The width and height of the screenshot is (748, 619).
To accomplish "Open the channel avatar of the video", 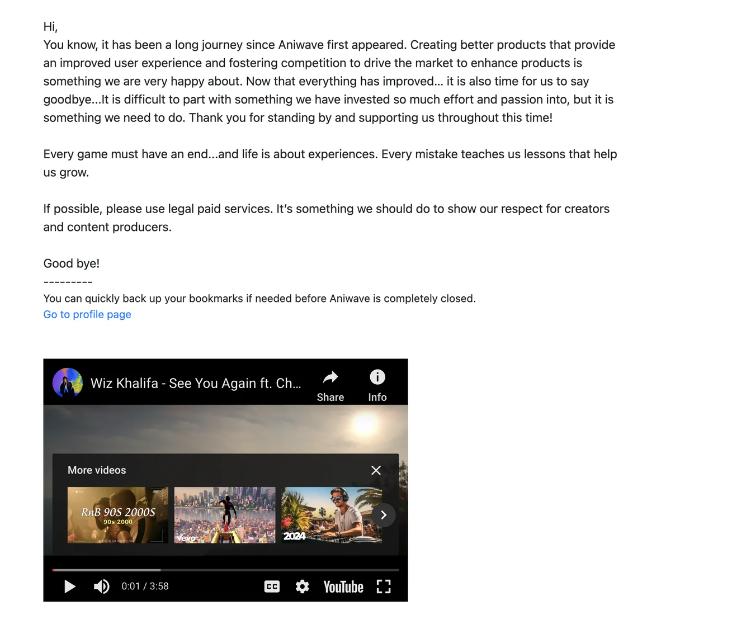I will click(67, 382).
